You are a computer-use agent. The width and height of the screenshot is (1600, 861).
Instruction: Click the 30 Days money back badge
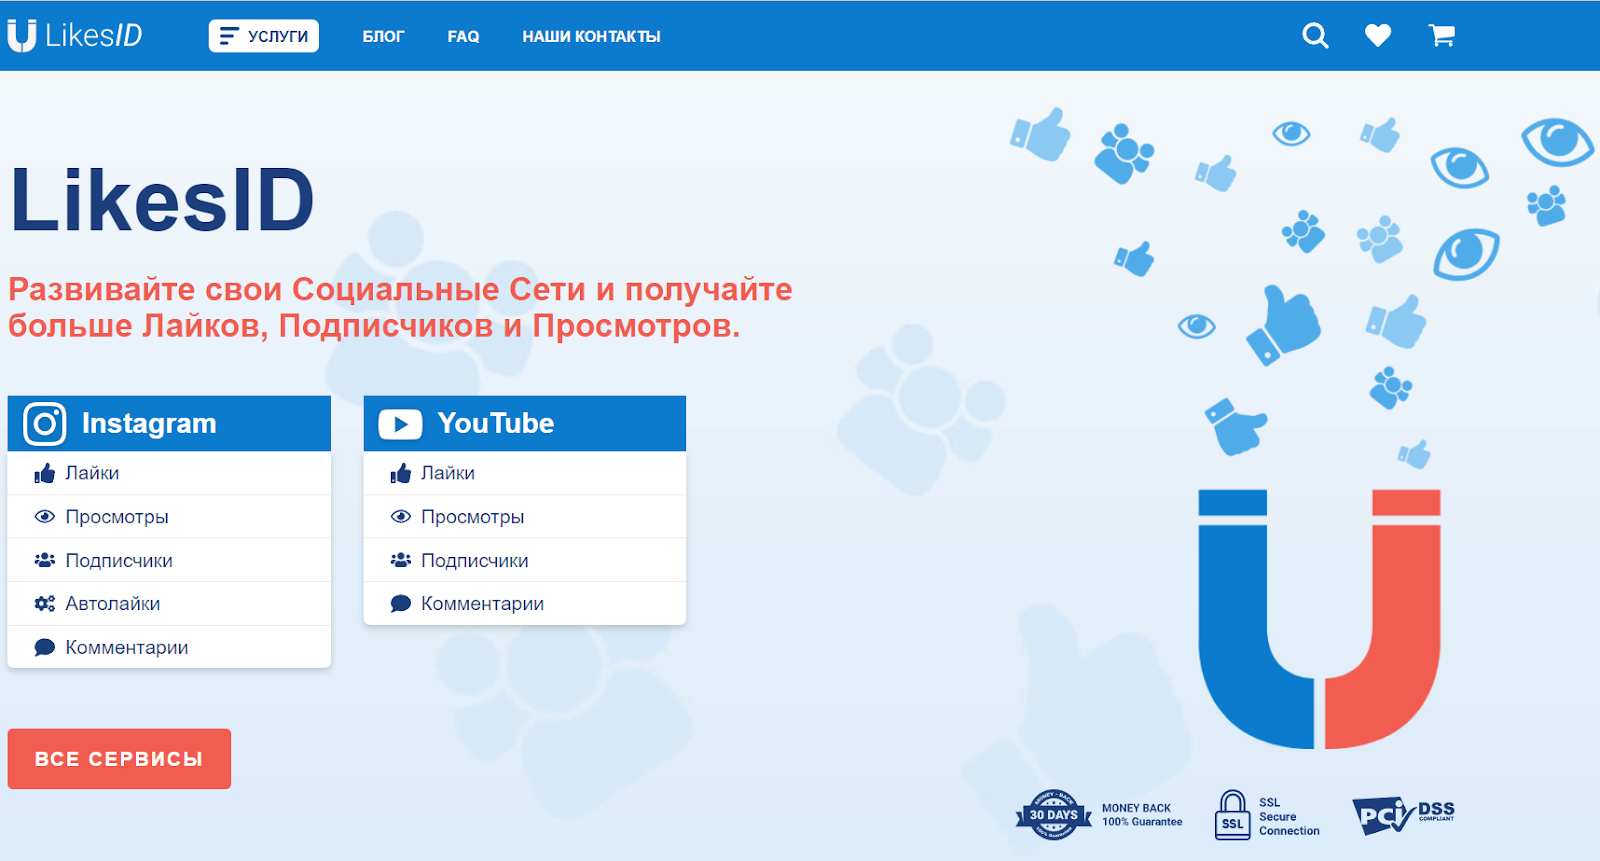1054,815
